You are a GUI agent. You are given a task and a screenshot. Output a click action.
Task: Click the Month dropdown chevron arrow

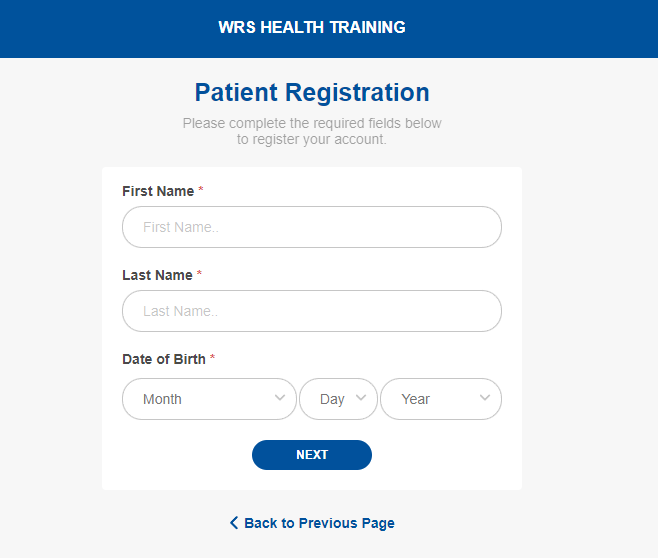tap(280, 398)
